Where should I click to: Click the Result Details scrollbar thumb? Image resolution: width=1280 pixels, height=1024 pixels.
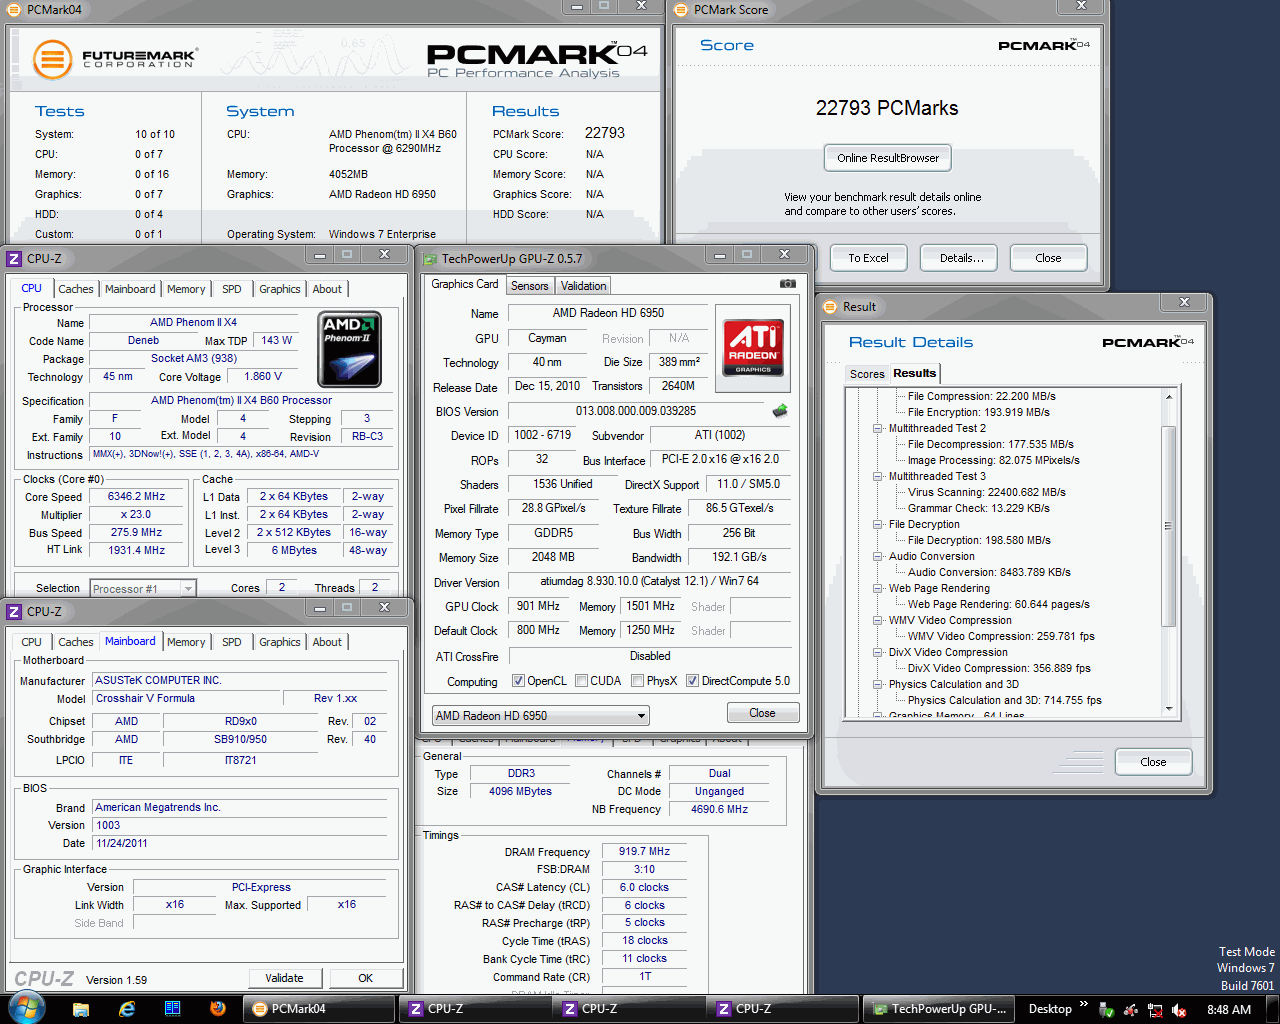[x=1168, y=526]
